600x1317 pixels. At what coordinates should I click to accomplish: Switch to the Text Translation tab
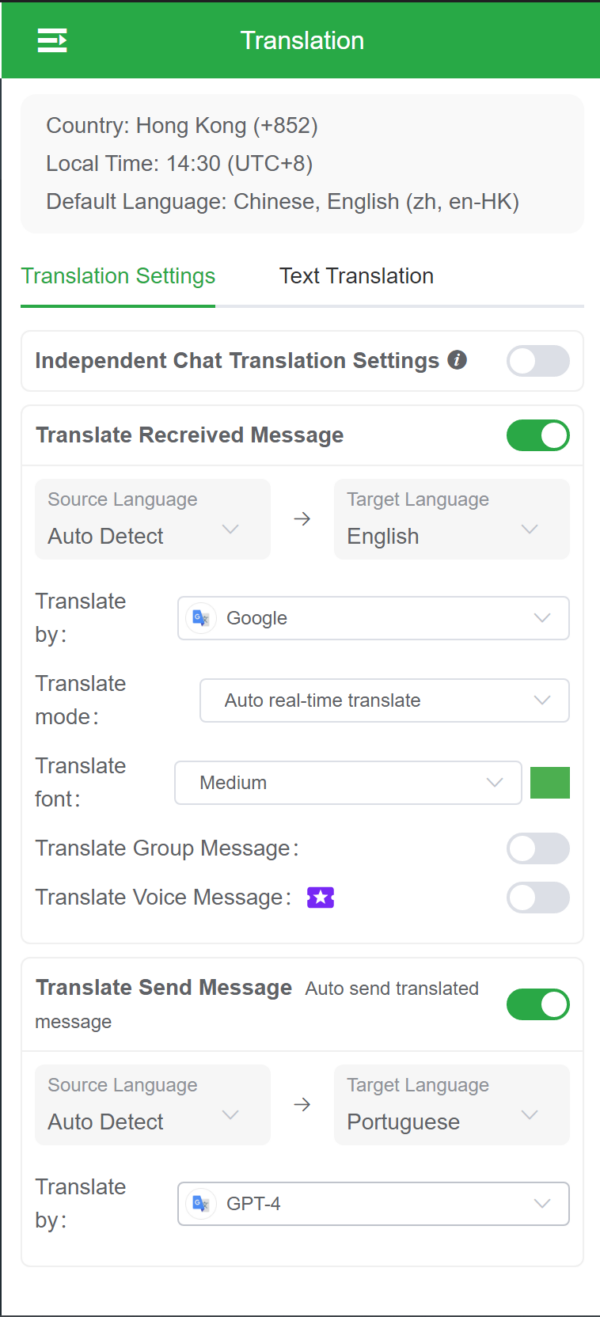tap(356, 276)
